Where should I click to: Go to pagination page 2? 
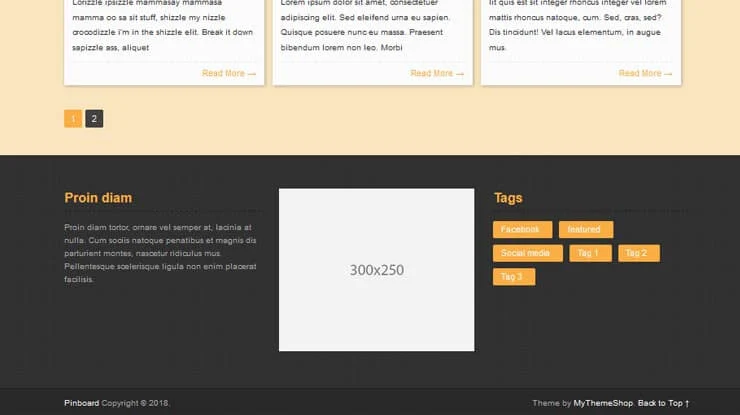(94, 119)
